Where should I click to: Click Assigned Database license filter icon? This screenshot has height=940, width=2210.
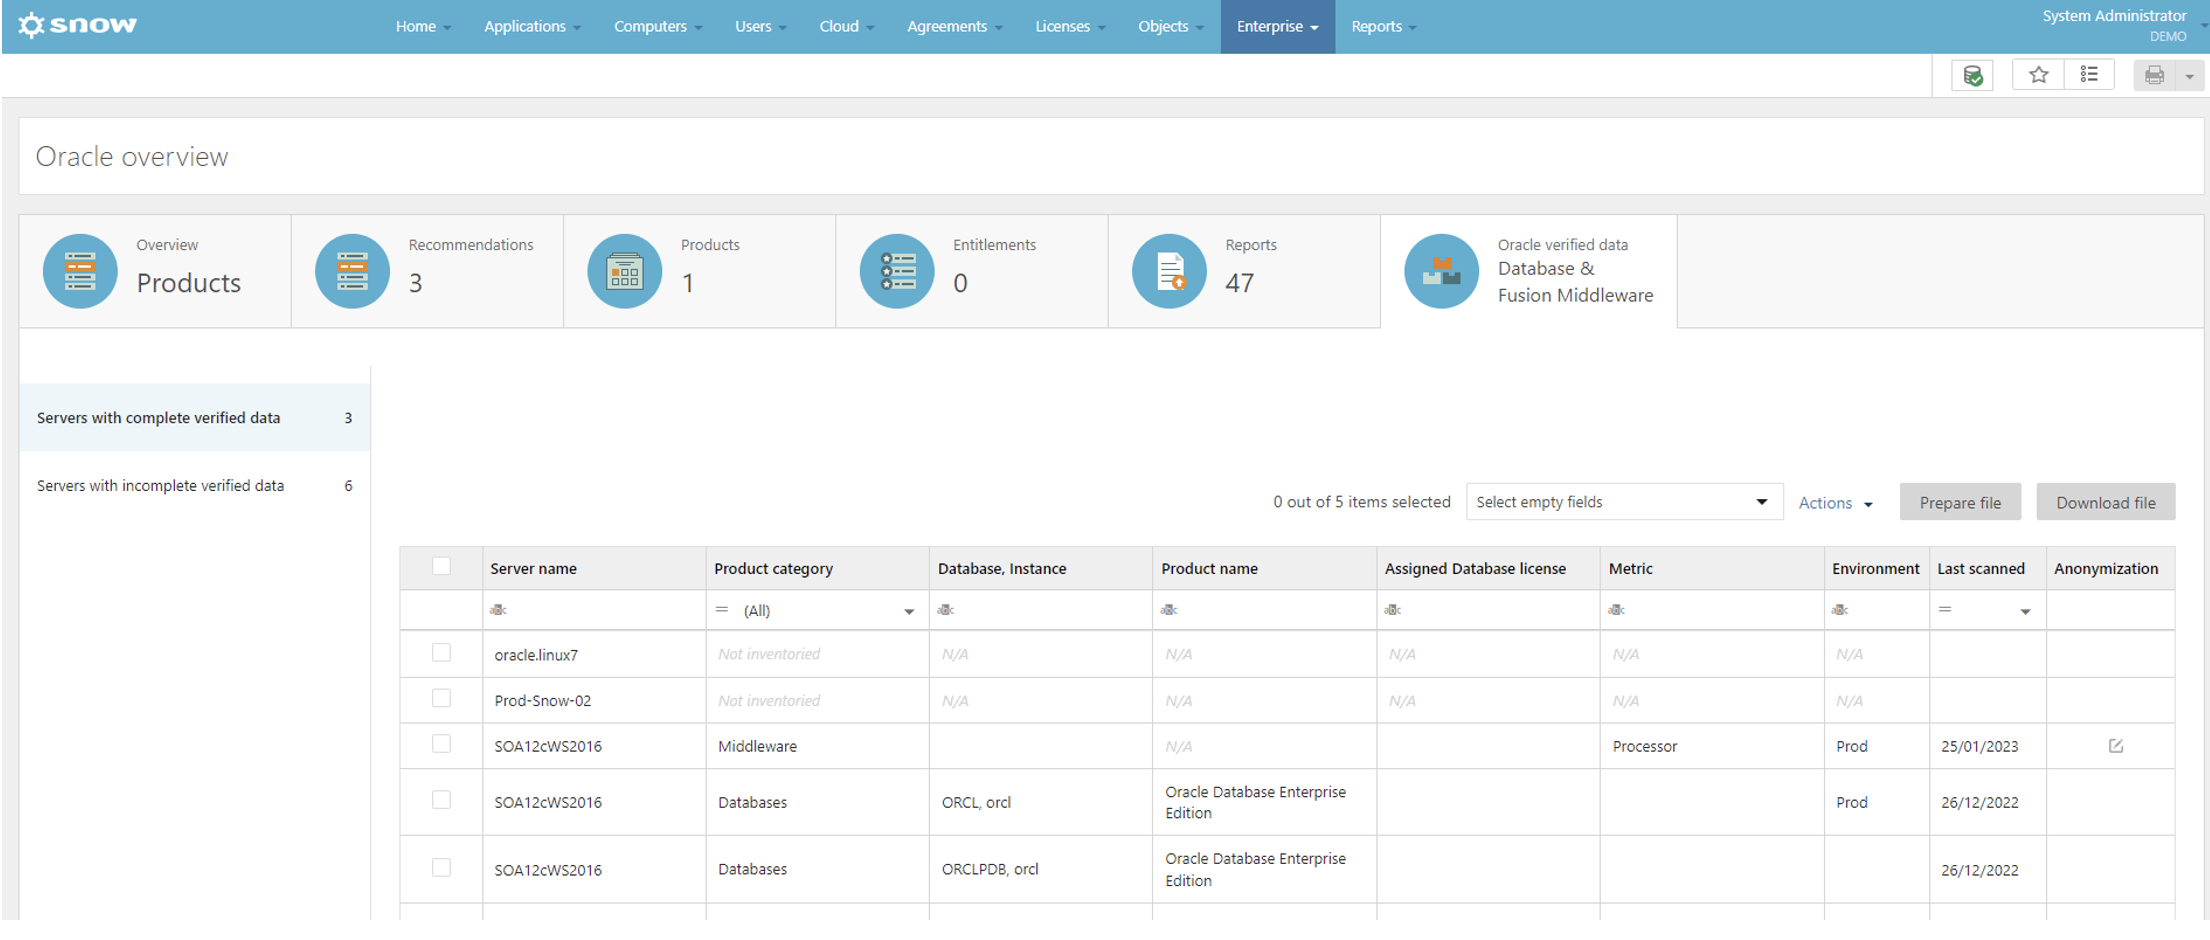pyautogui.click(x=1393, y=610)
